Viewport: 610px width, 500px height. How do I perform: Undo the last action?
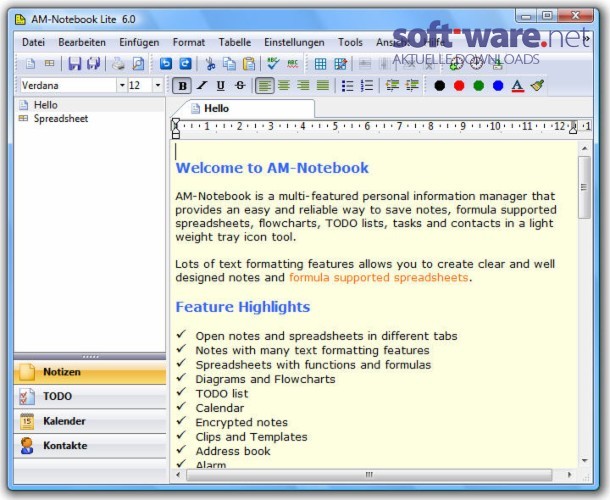coord(166,64)
